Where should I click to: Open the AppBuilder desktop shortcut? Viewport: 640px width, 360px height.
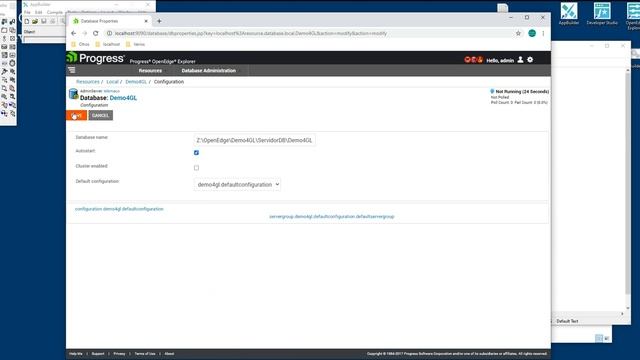point(569,14)
